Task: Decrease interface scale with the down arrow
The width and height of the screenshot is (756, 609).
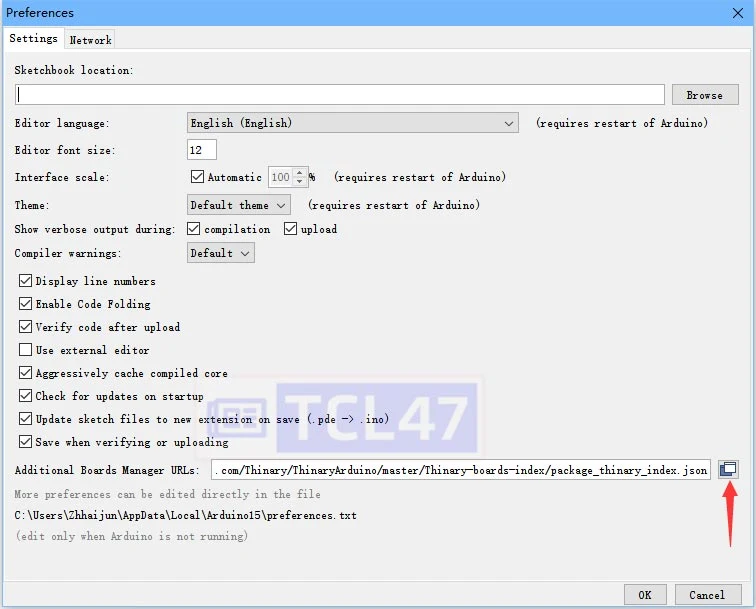Action: pyautogui.click(x=299, y=182)
